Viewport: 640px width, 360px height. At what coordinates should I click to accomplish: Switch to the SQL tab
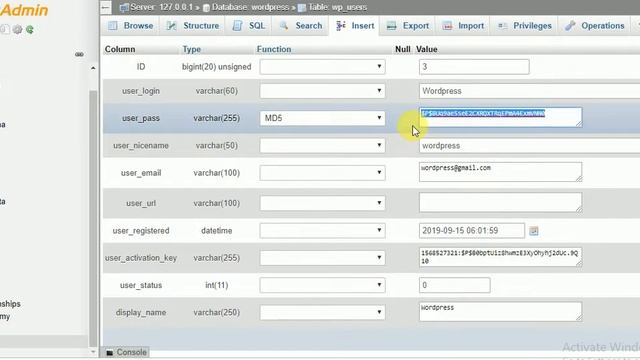(x=249, y=26)
